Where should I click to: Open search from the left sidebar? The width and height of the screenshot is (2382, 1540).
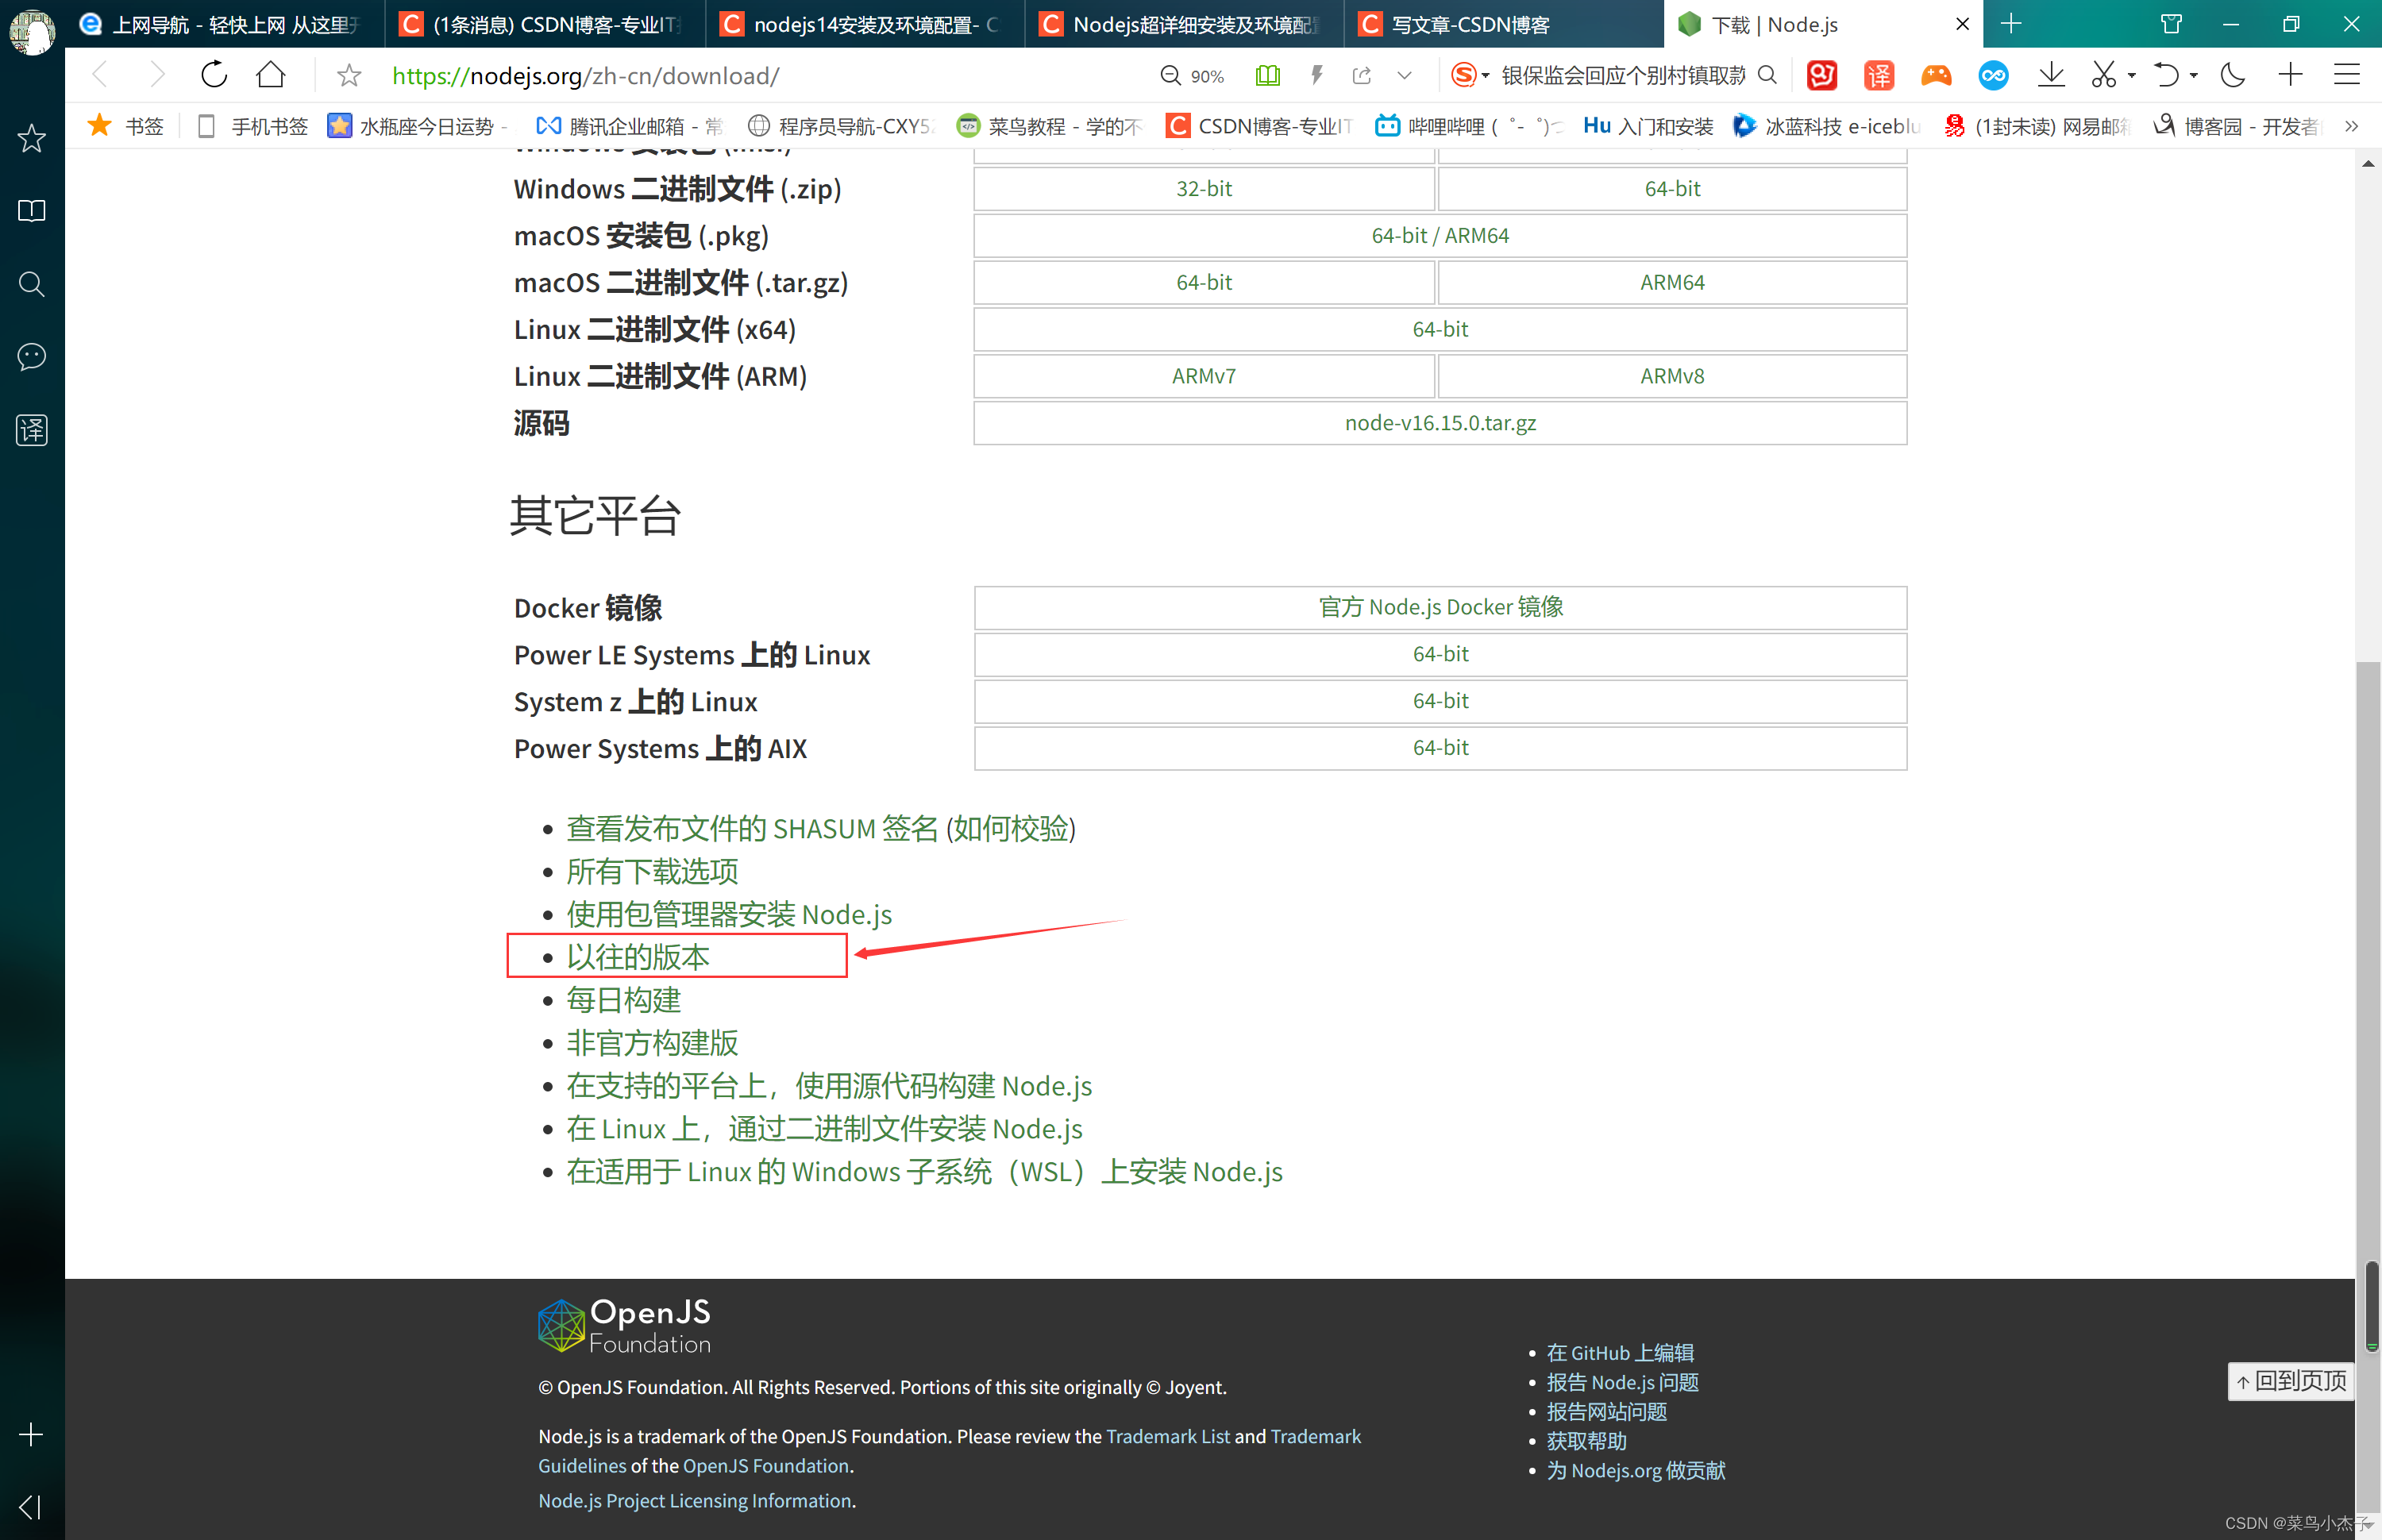pos(31,284)
